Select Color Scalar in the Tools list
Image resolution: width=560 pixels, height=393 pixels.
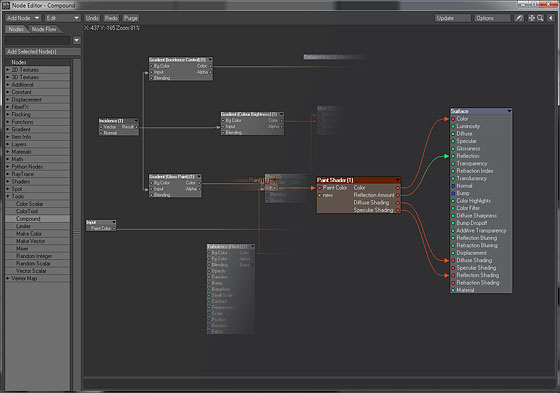(38, 204)
